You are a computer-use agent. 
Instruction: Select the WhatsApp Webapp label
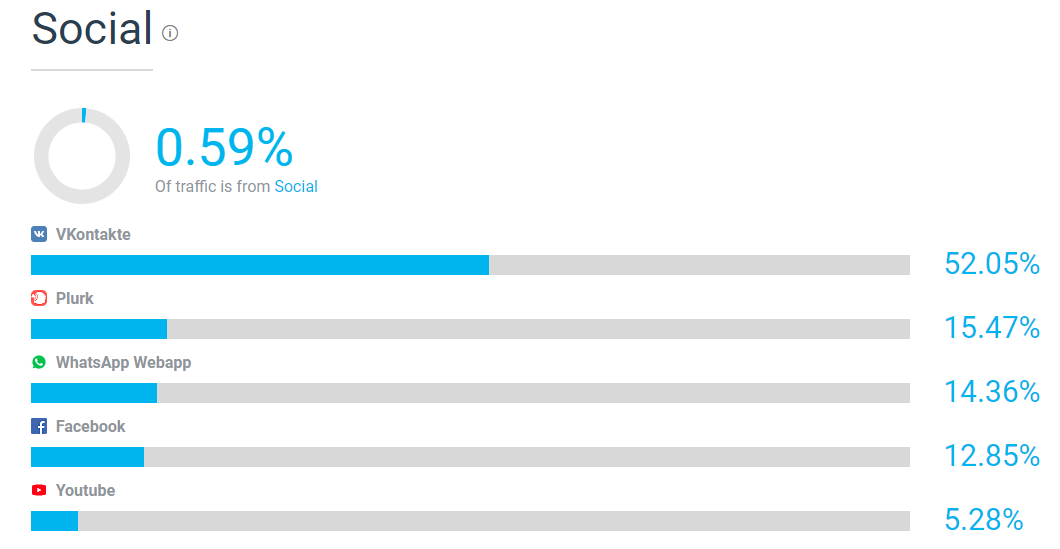coord(124,363)
